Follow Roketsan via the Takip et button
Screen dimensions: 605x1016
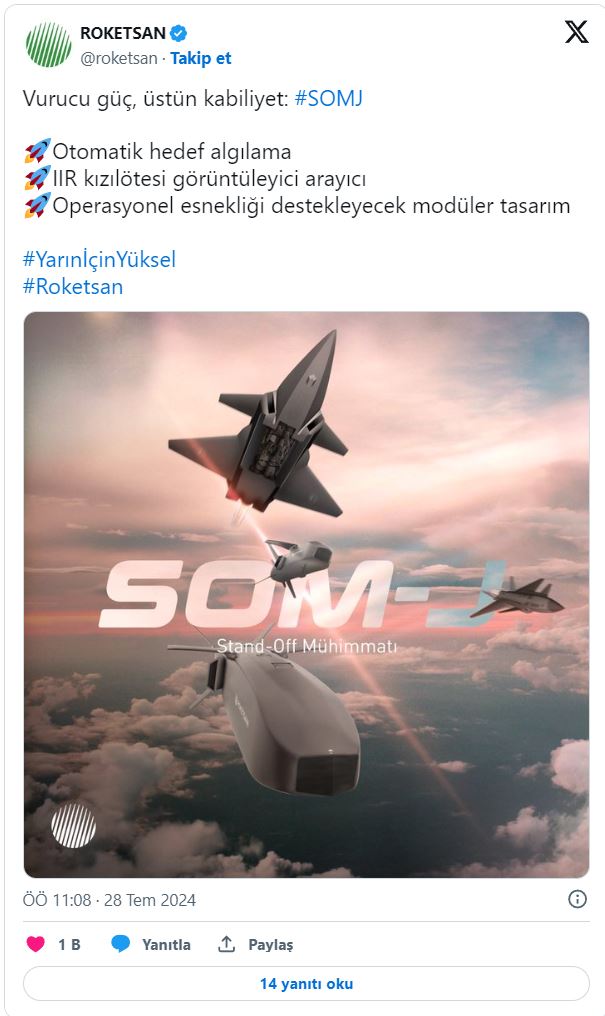(x=200, y=58)
